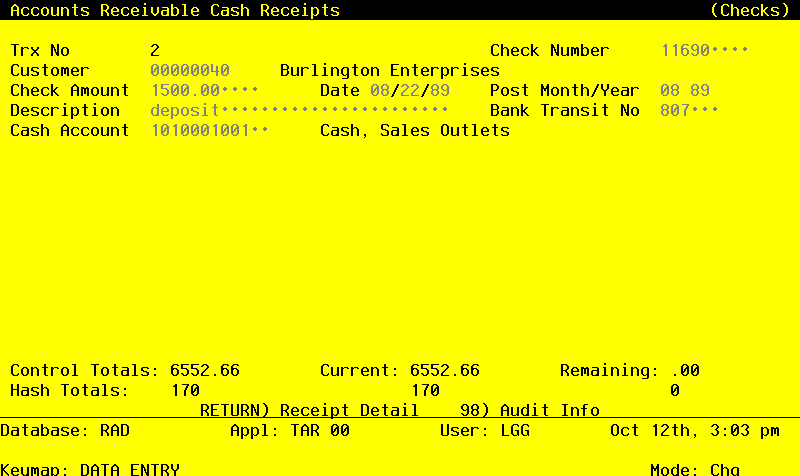Click the Control Totals value 6552.66

(205, 370)
